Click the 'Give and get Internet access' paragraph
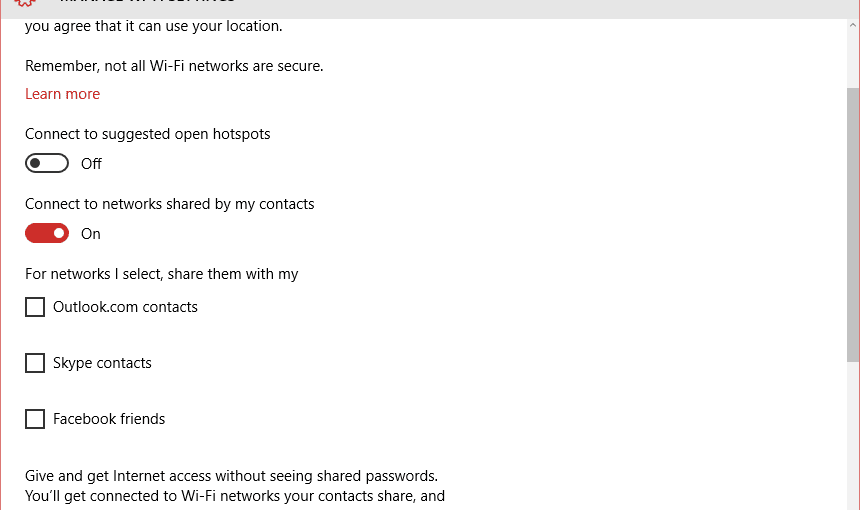This screenshot has height=510, width=860. click(235, 486)
